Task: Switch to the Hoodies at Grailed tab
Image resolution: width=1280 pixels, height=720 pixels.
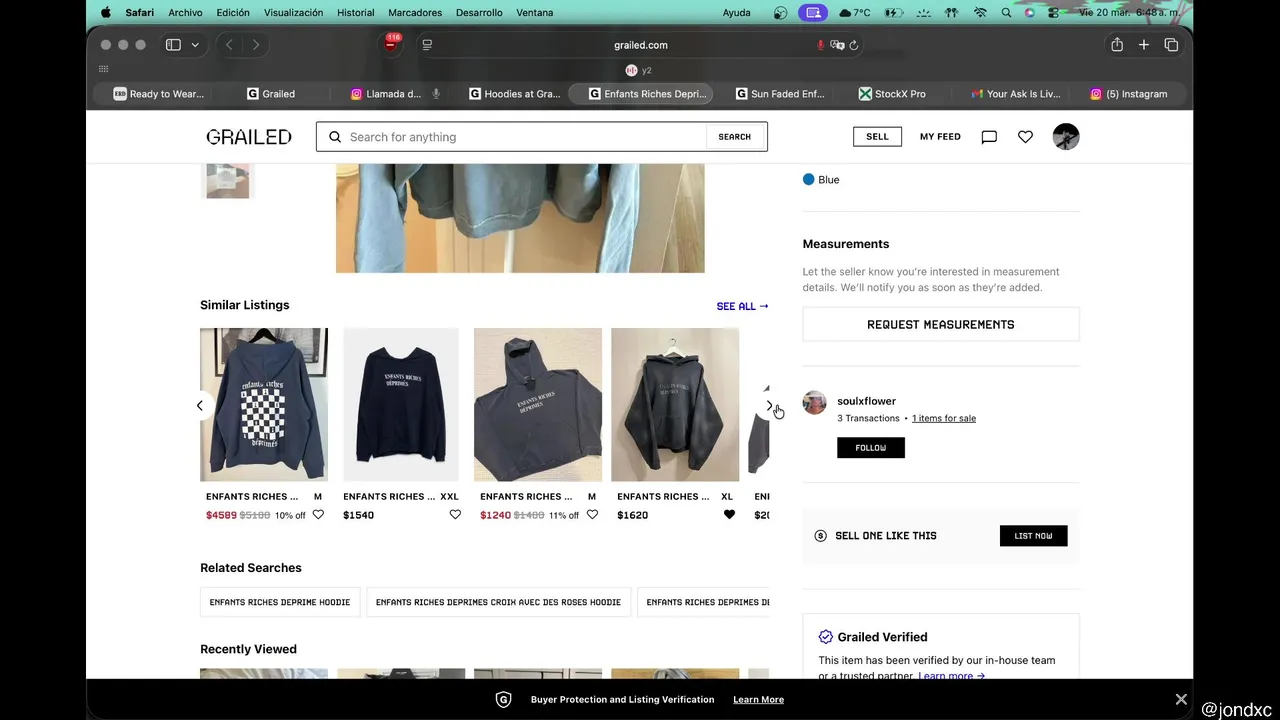Action: (515, 94)
